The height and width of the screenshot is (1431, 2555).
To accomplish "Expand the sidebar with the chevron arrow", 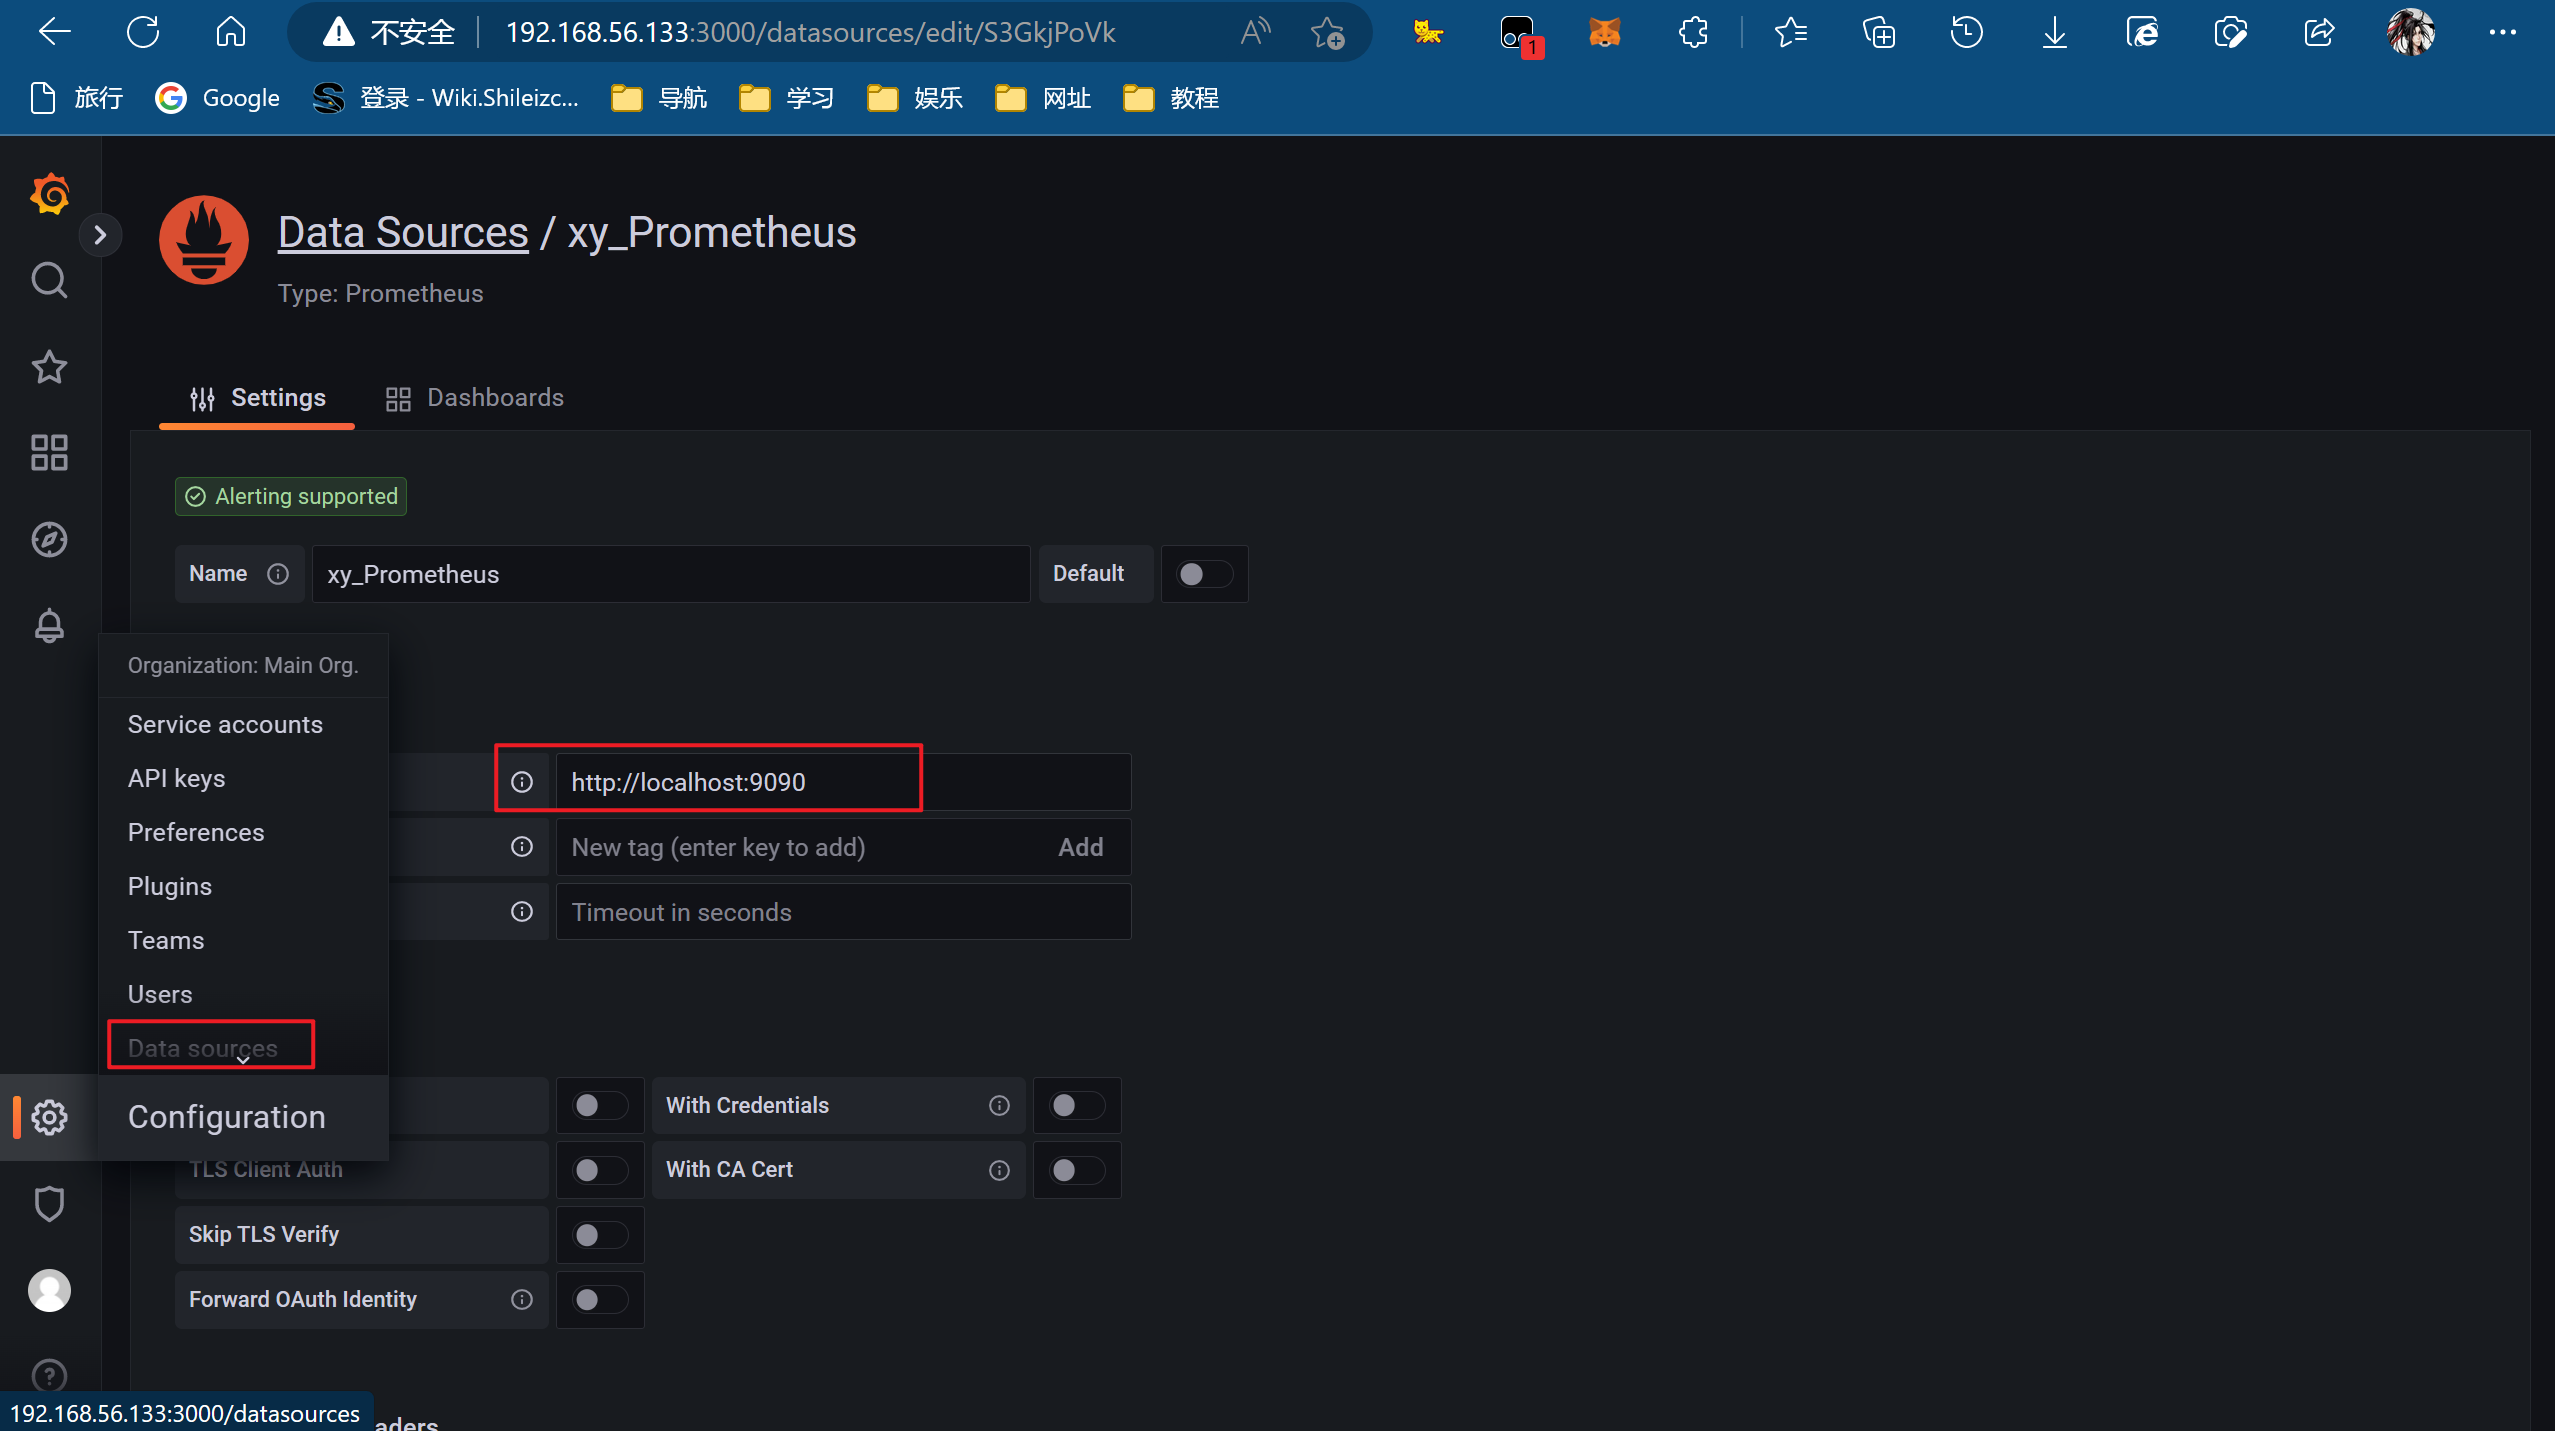I will pos(100,235).
